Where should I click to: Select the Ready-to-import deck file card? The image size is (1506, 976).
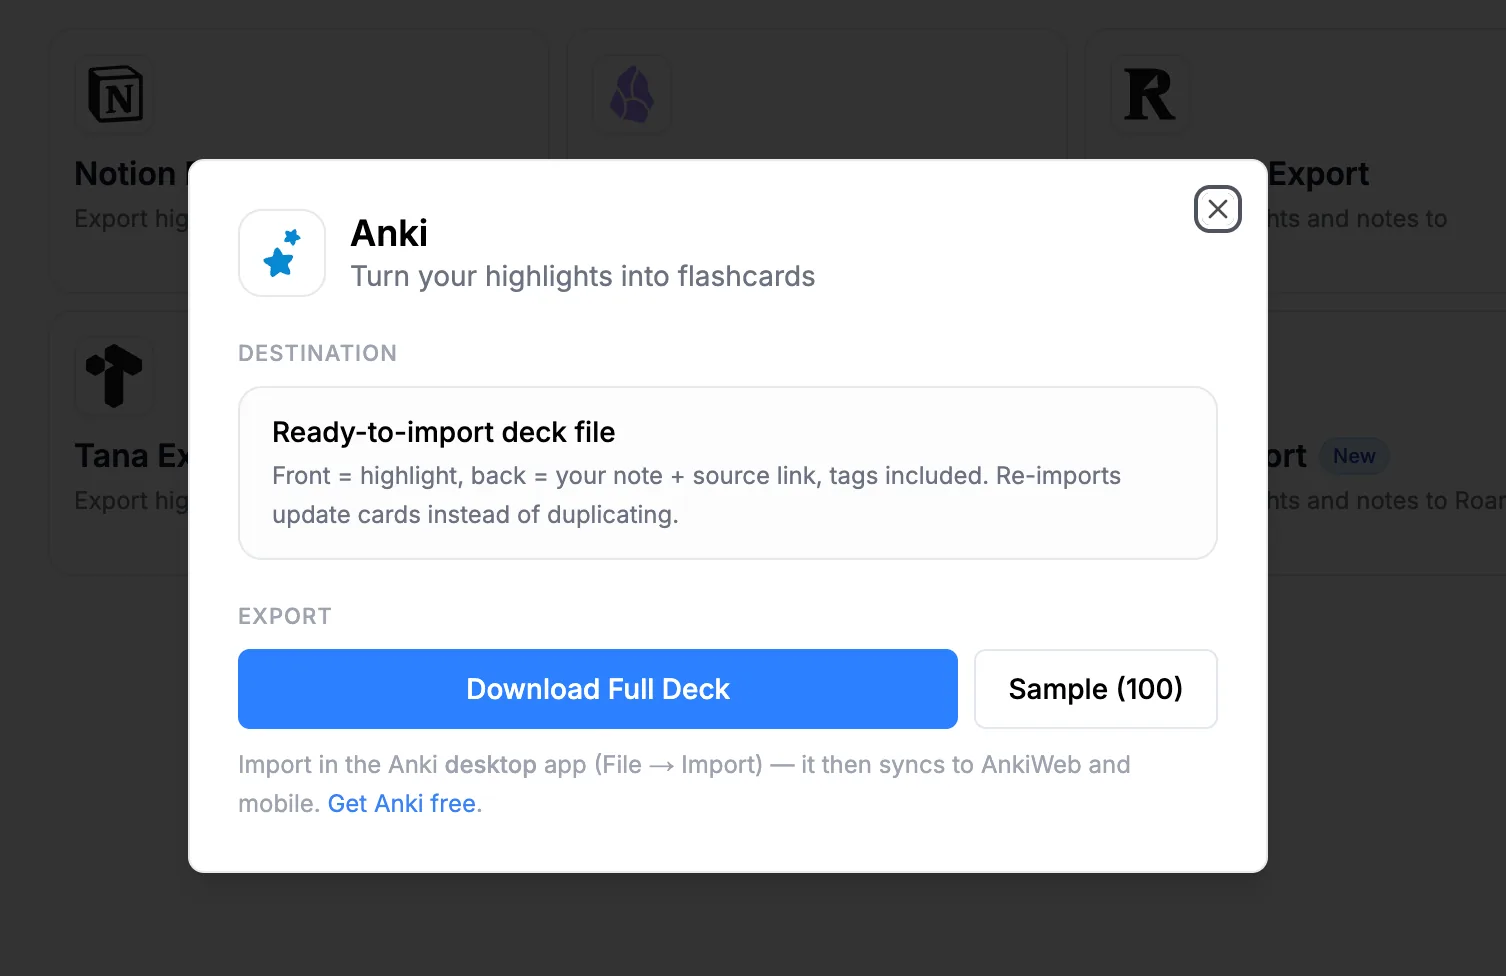728,473
